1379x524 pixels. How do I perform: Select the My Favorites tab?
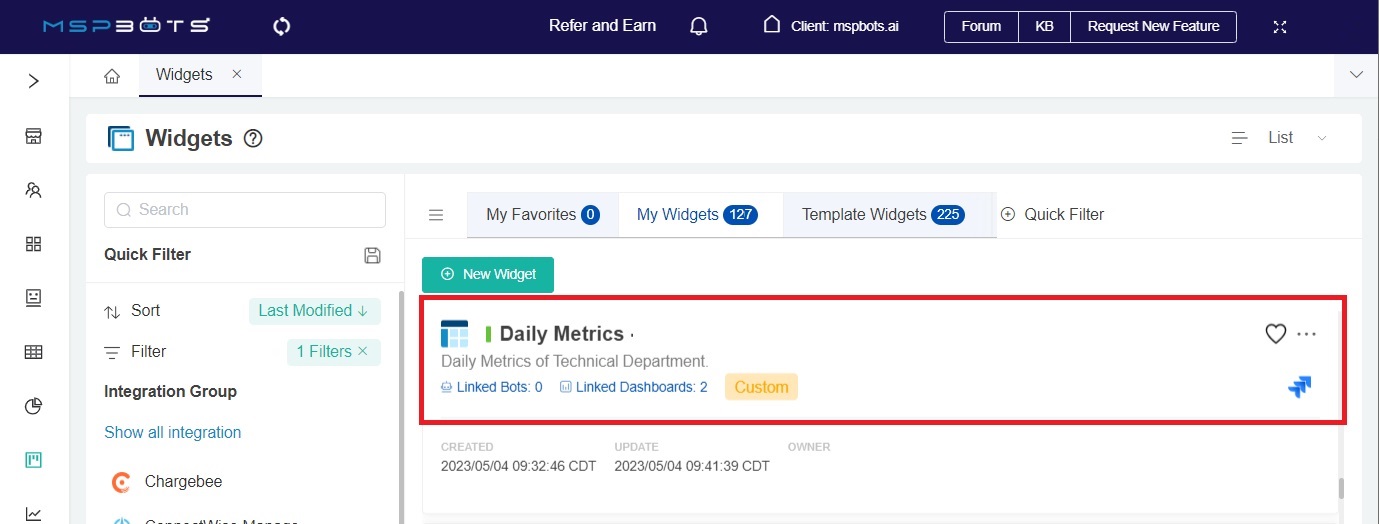pyautogui.click(x=542, y=214)
